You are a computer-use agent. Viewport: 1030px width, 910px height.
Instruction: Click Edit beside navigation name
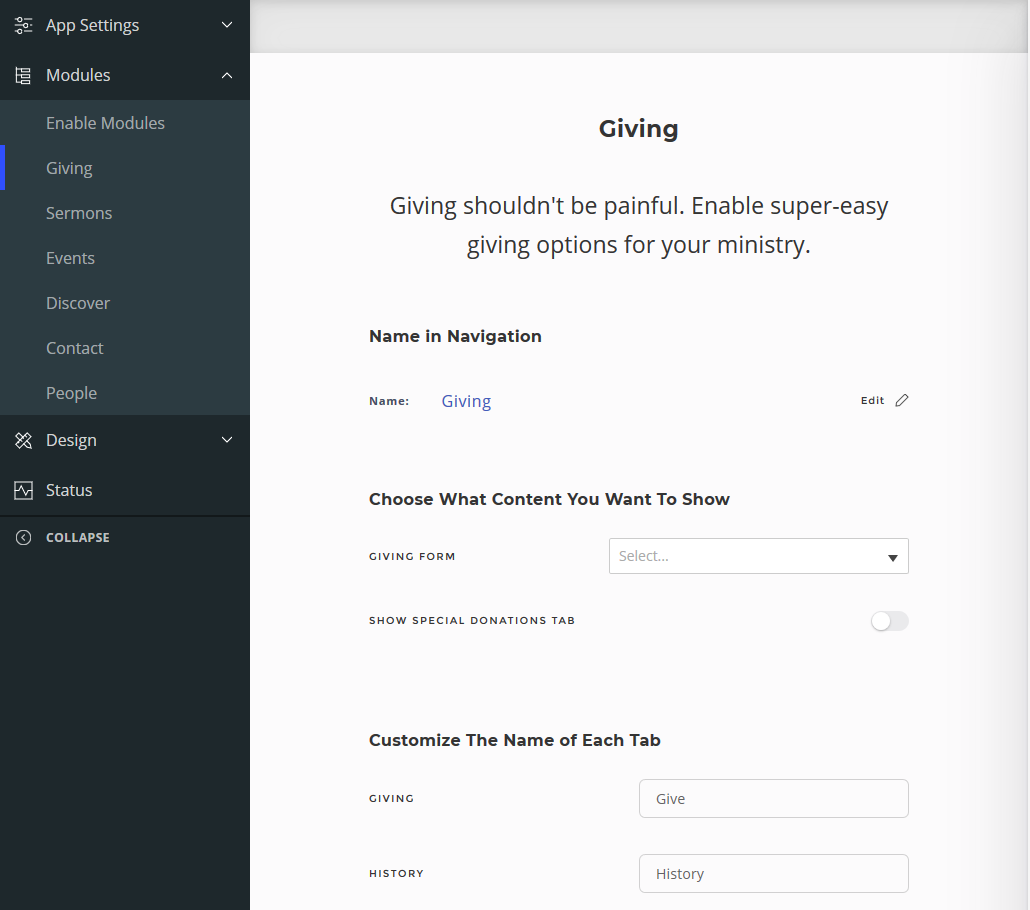coord(872,400)
